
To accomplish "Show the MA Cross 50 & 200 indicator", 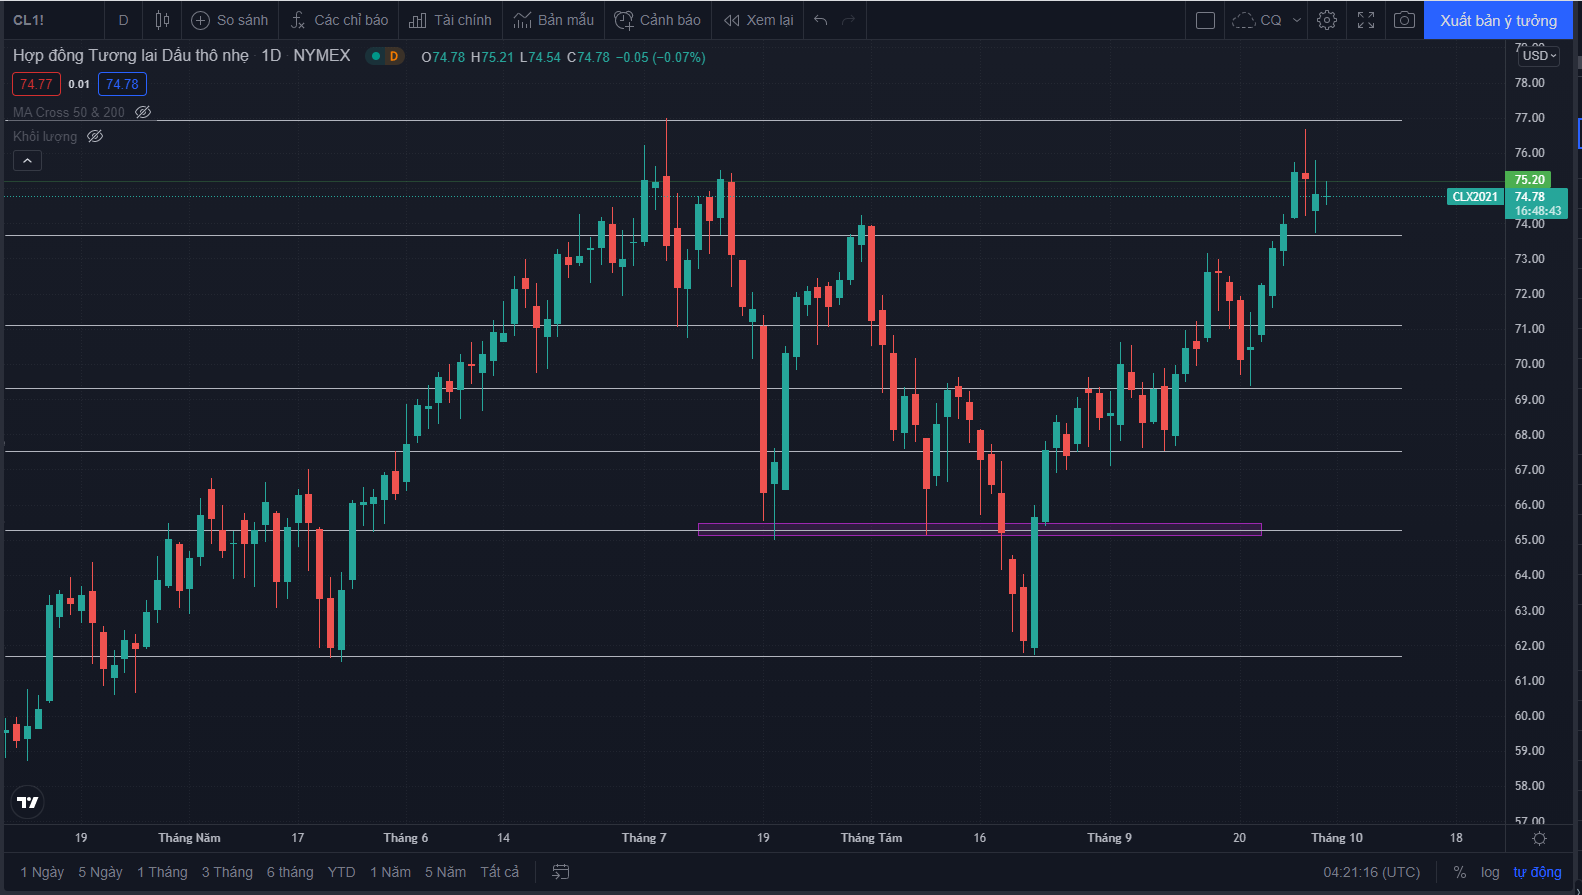I will tap(143, 112).
